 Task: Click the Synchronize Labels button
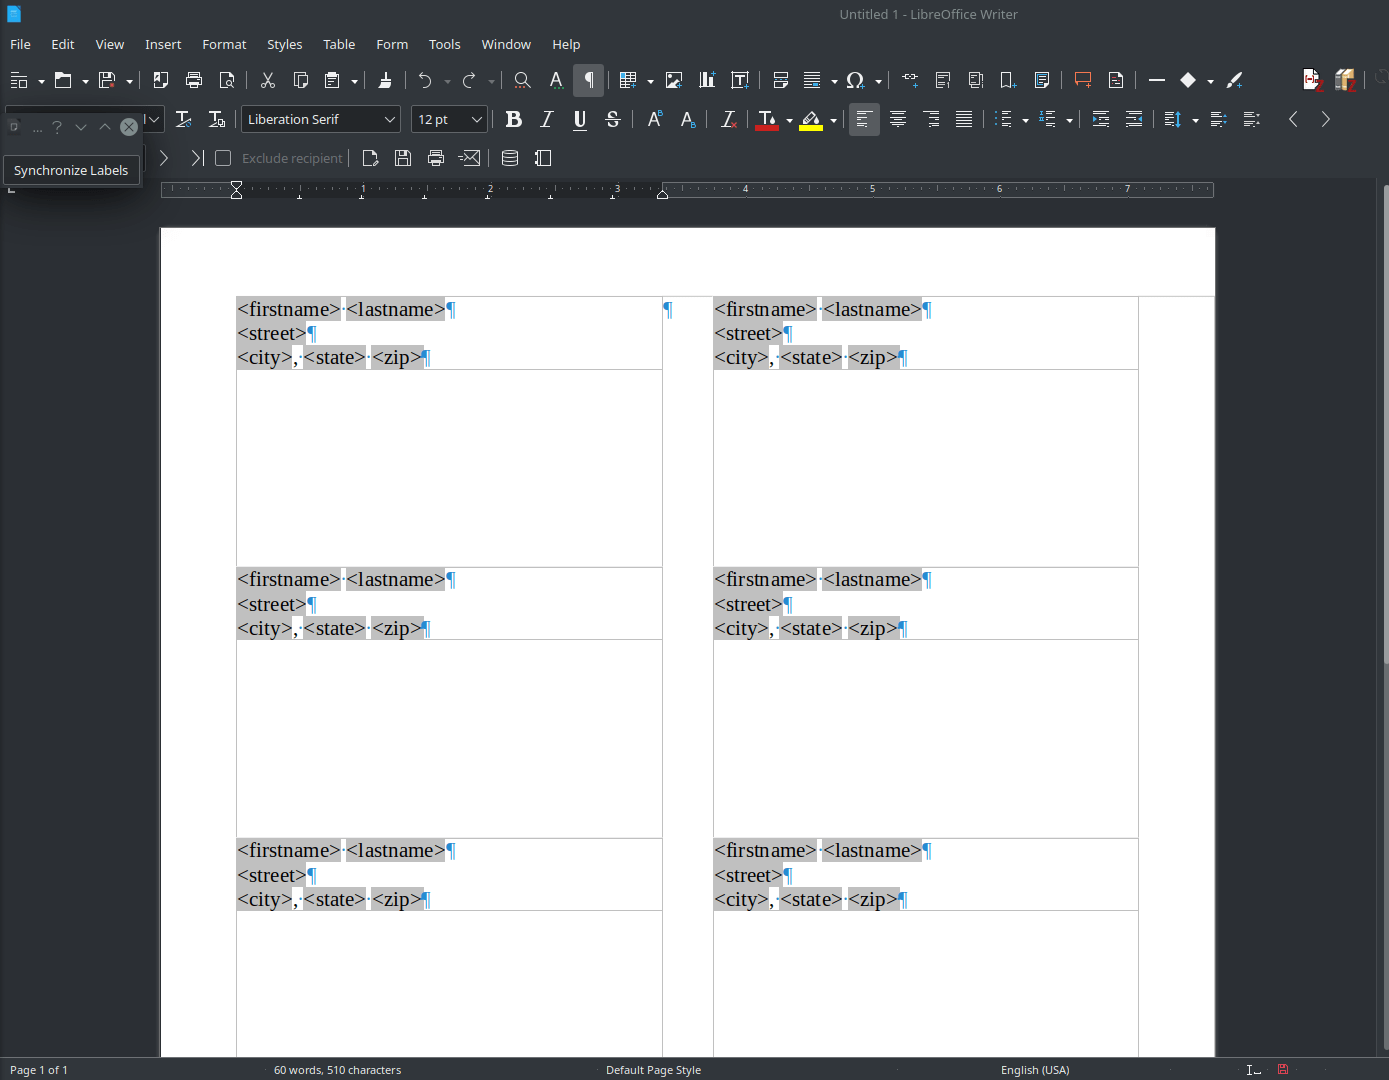(x=71, y=170)
